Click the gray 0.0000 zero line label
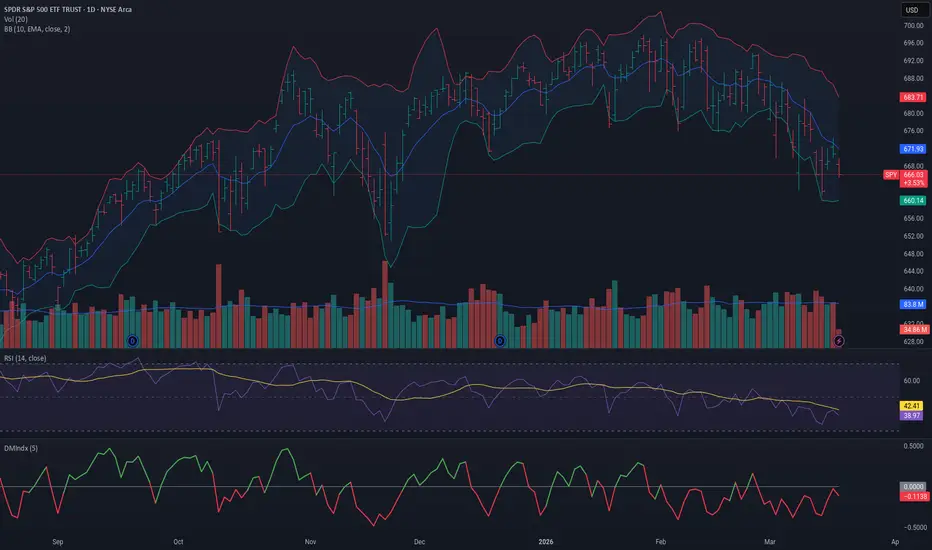Image resolution: width=932 pixels, height=550 pixels. point(912,486)
